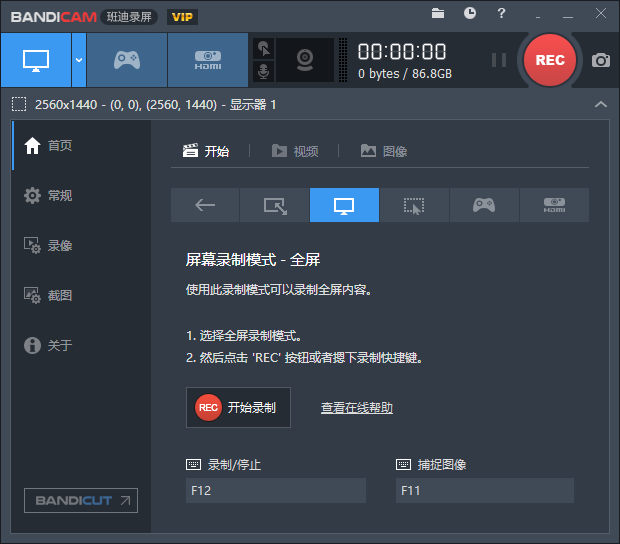Open output folder icon in title bar
The width and height of the screenshot is (620, 544).
pos(438,13)
